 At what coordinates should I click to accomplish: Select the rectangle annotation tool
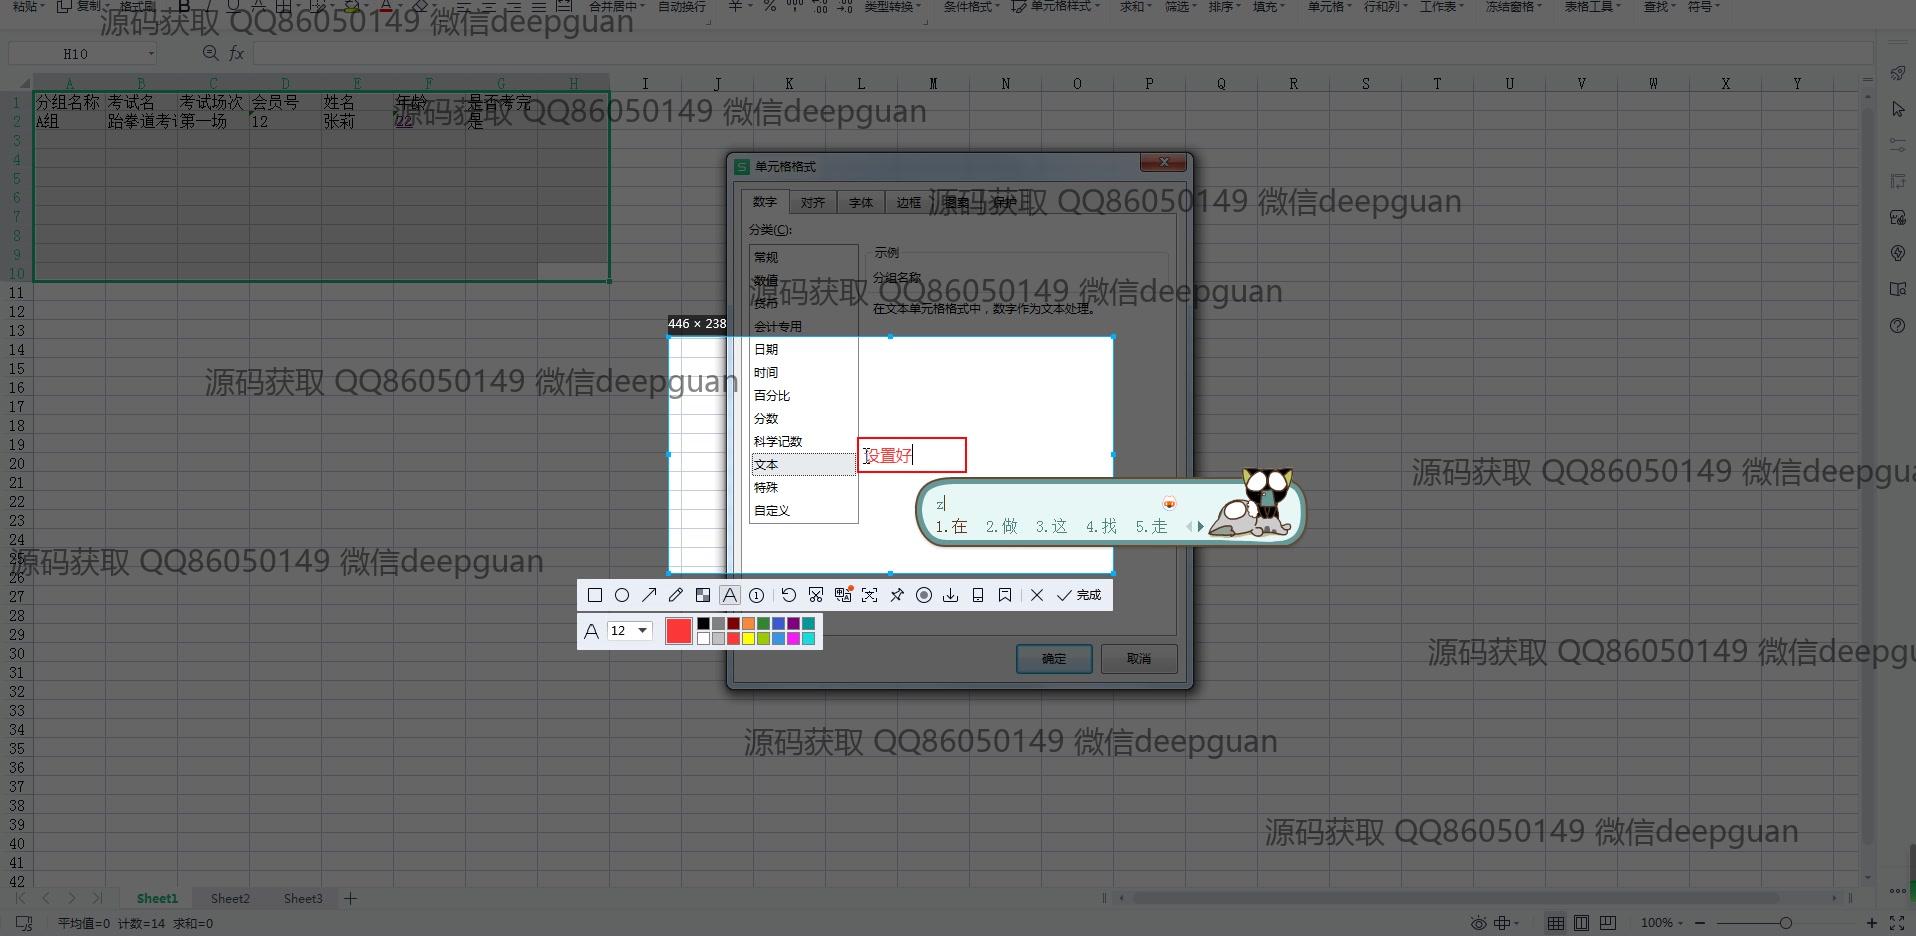point(595,595)
